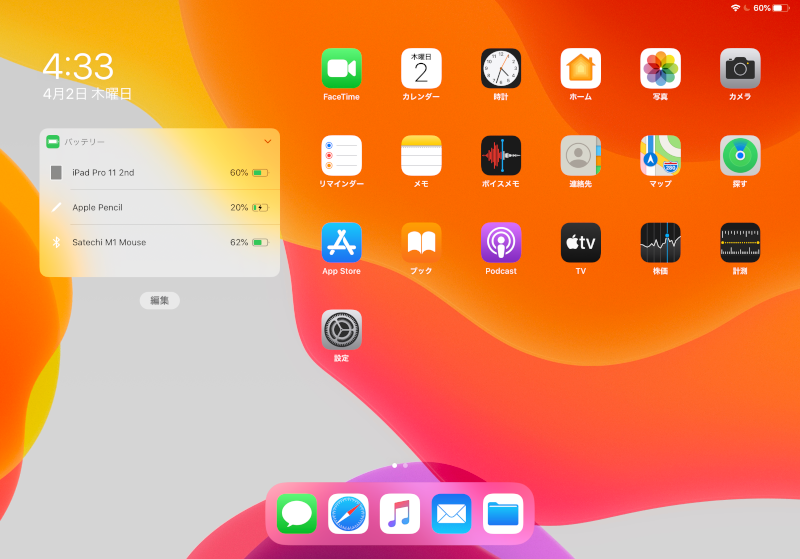800x559 pixels.
Task: Launch Safari from the dock
Action: pos(348,514)
